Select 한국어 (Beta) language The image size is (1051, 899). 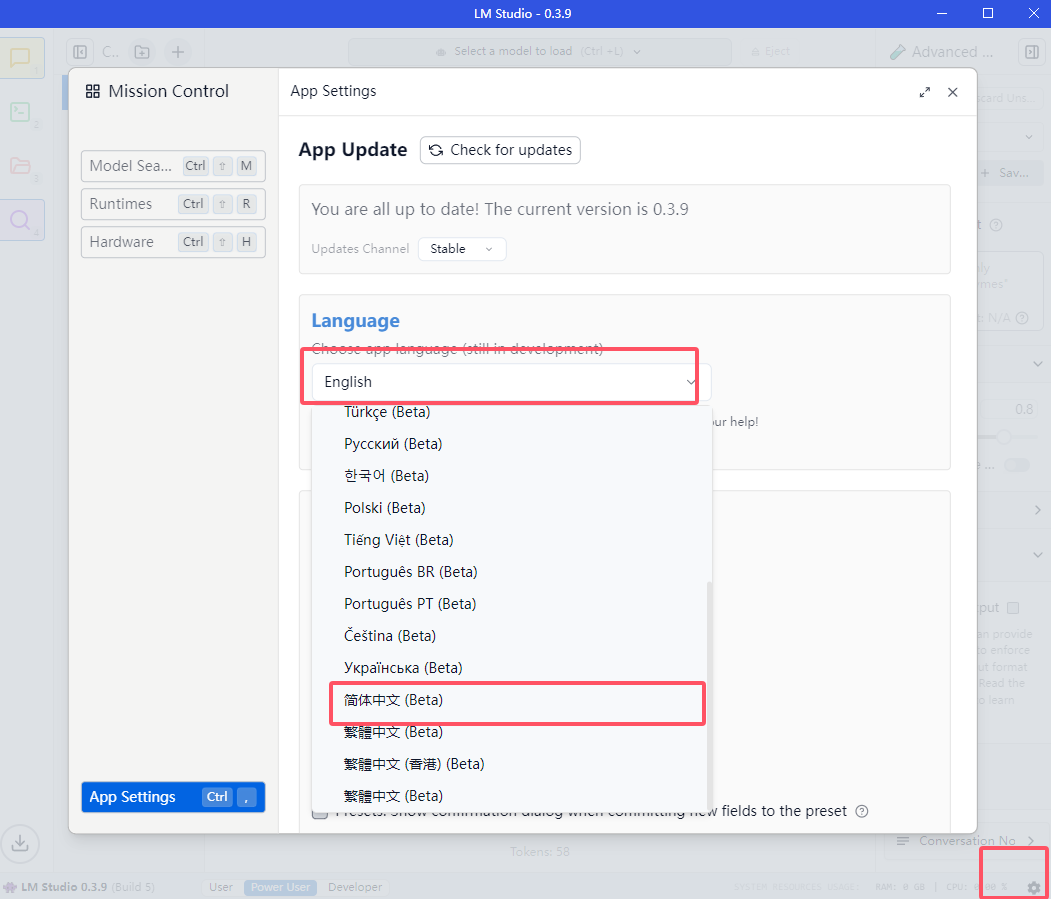coord(509,476)
